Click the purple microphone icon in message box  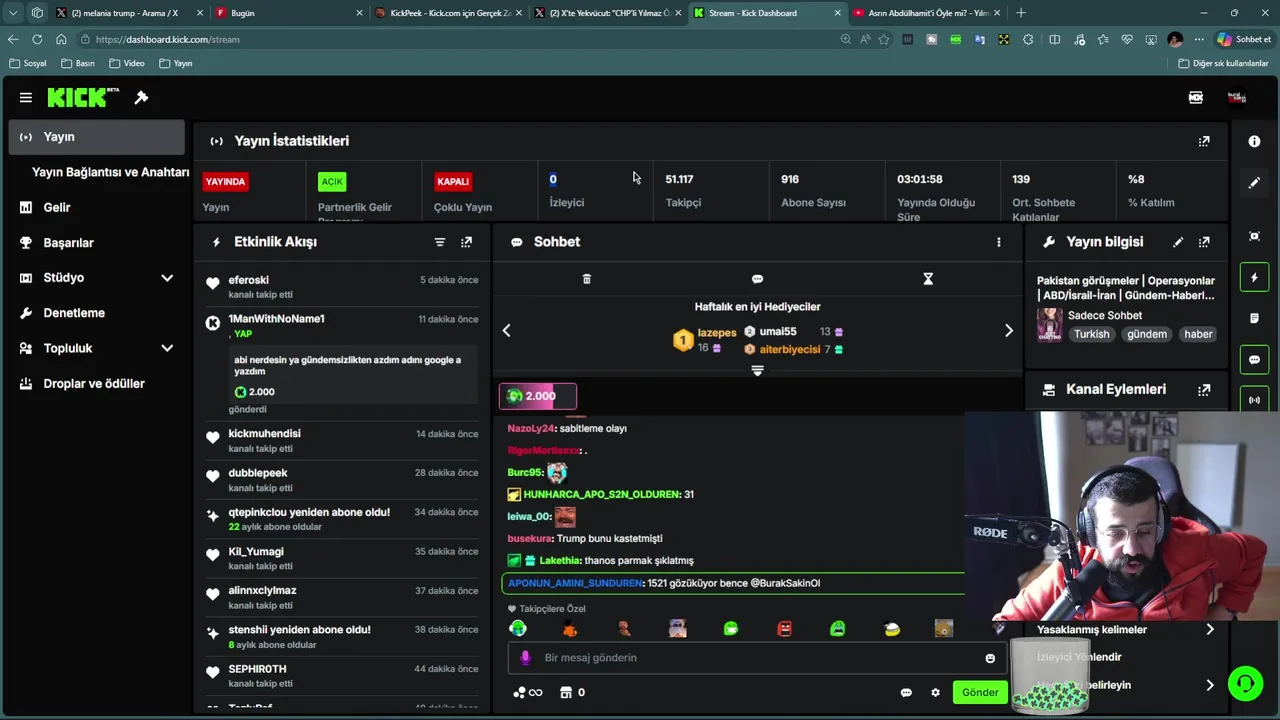525,658
